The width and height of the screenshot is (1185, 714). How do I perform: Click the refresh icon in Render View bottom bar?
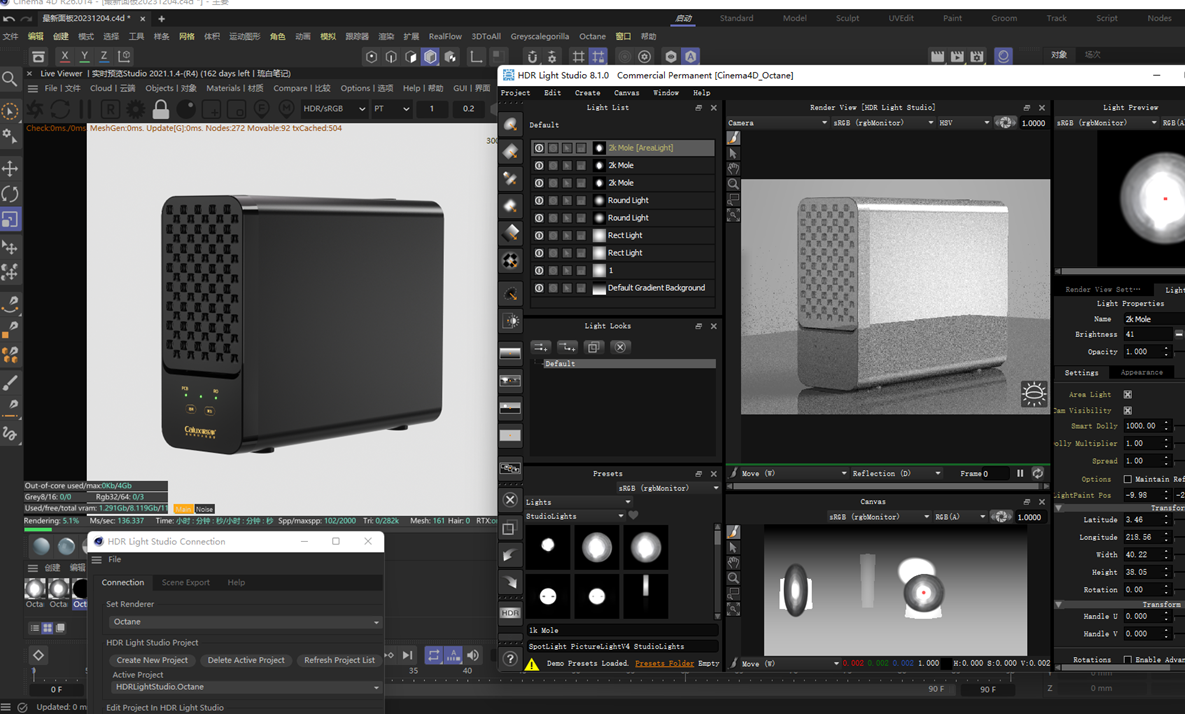1038,473
